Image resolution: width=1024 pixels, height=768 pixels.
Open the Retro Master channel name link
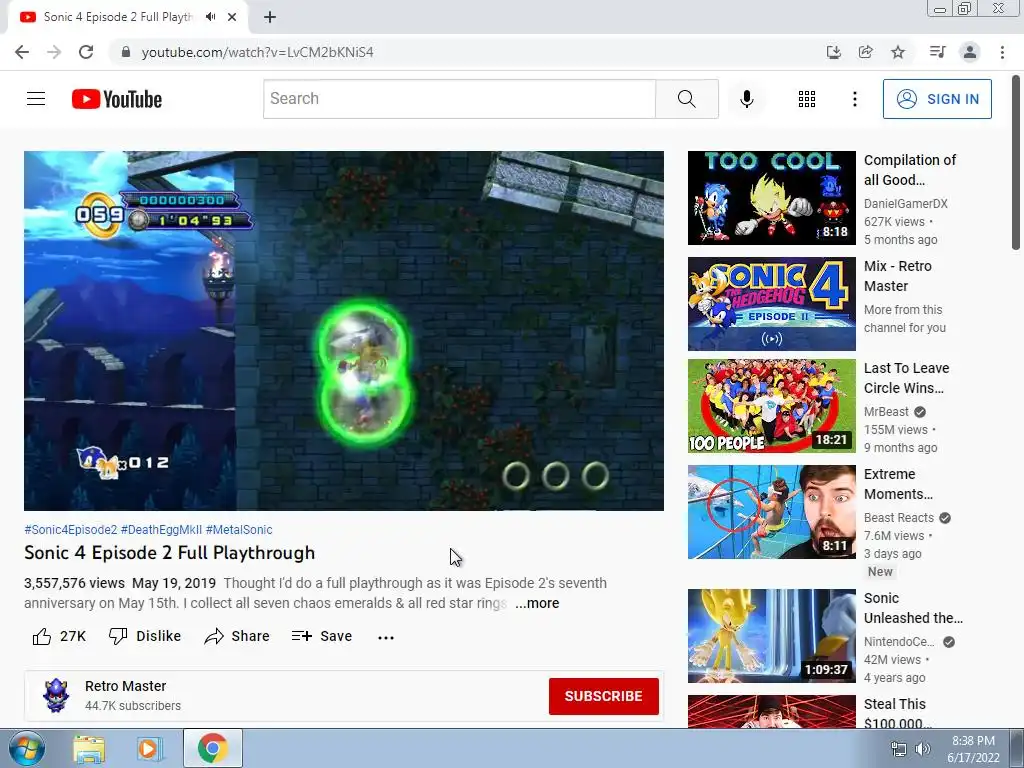[x=125, y=686]
